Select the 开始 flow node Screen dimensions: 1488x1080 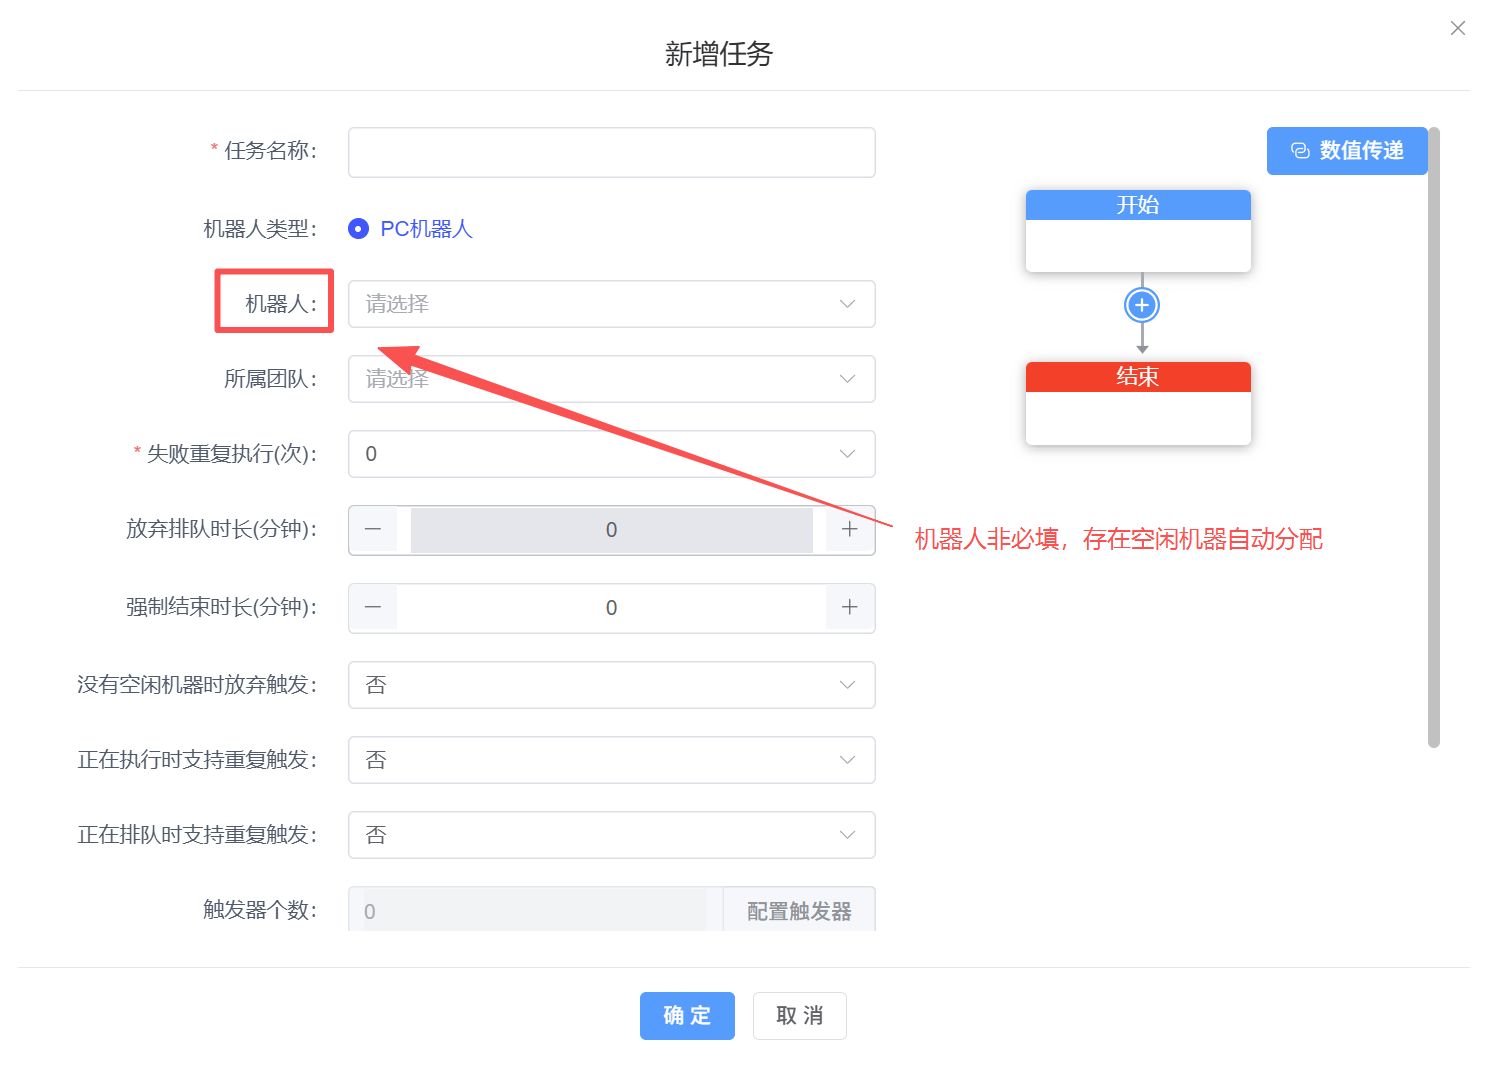(x=1138, y=231)
